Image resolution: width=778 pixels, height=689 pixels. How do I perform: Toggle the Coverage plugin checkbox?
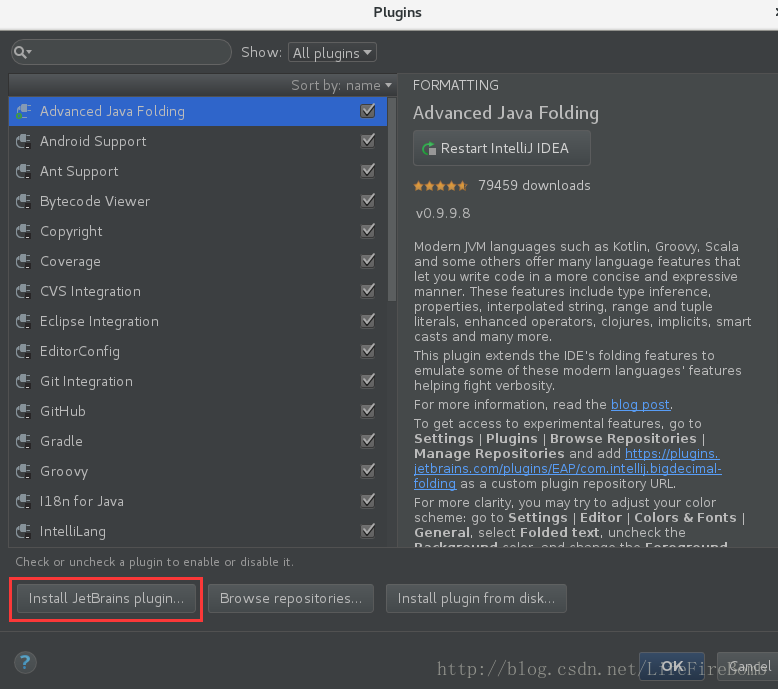coord(368,261)
